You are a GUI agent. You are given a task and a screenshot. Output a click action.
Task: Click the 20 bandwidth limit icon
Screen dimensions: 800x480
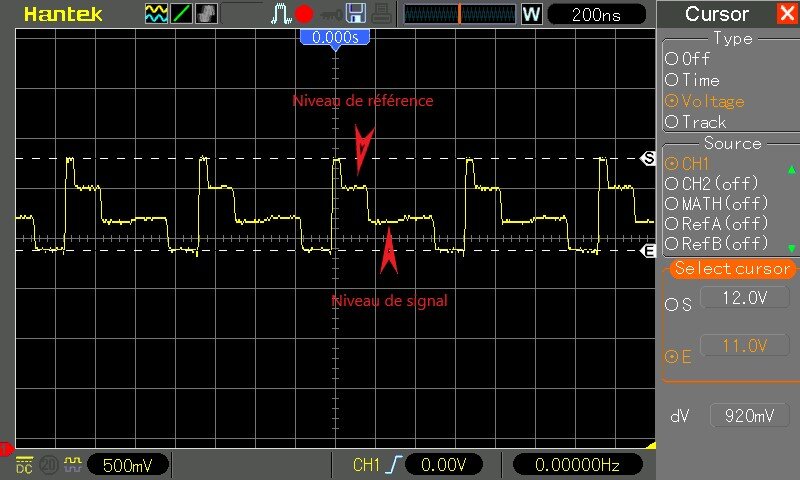click(x=49, y=465)
